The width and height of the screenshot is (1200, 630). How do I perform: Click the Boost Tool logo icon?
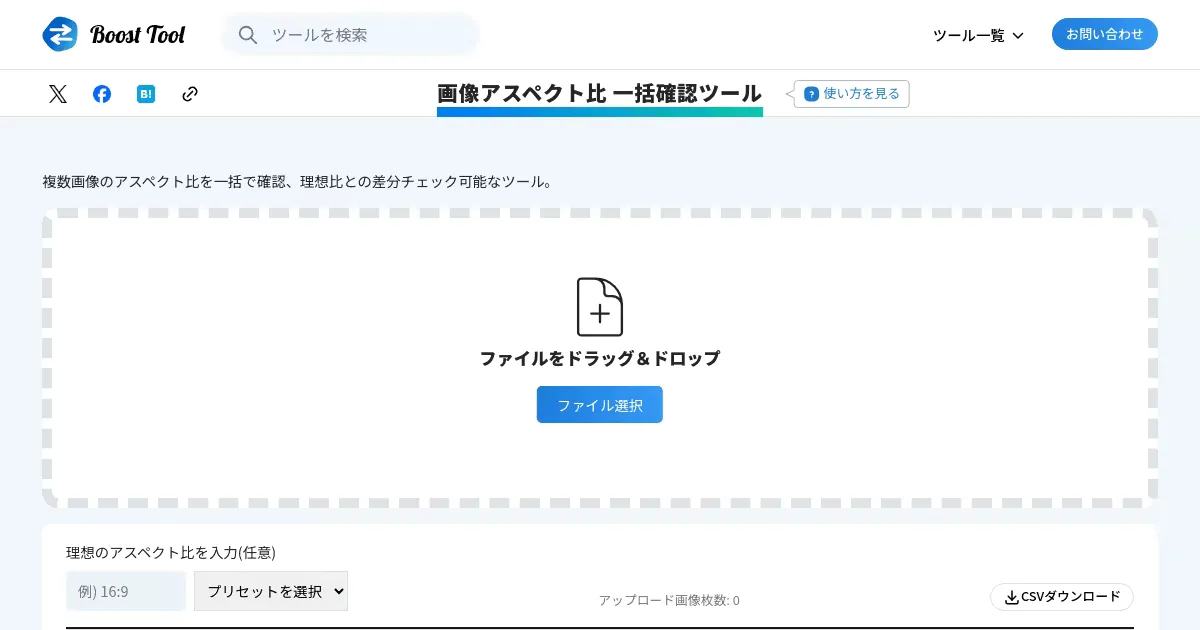[x=60, y=35]
